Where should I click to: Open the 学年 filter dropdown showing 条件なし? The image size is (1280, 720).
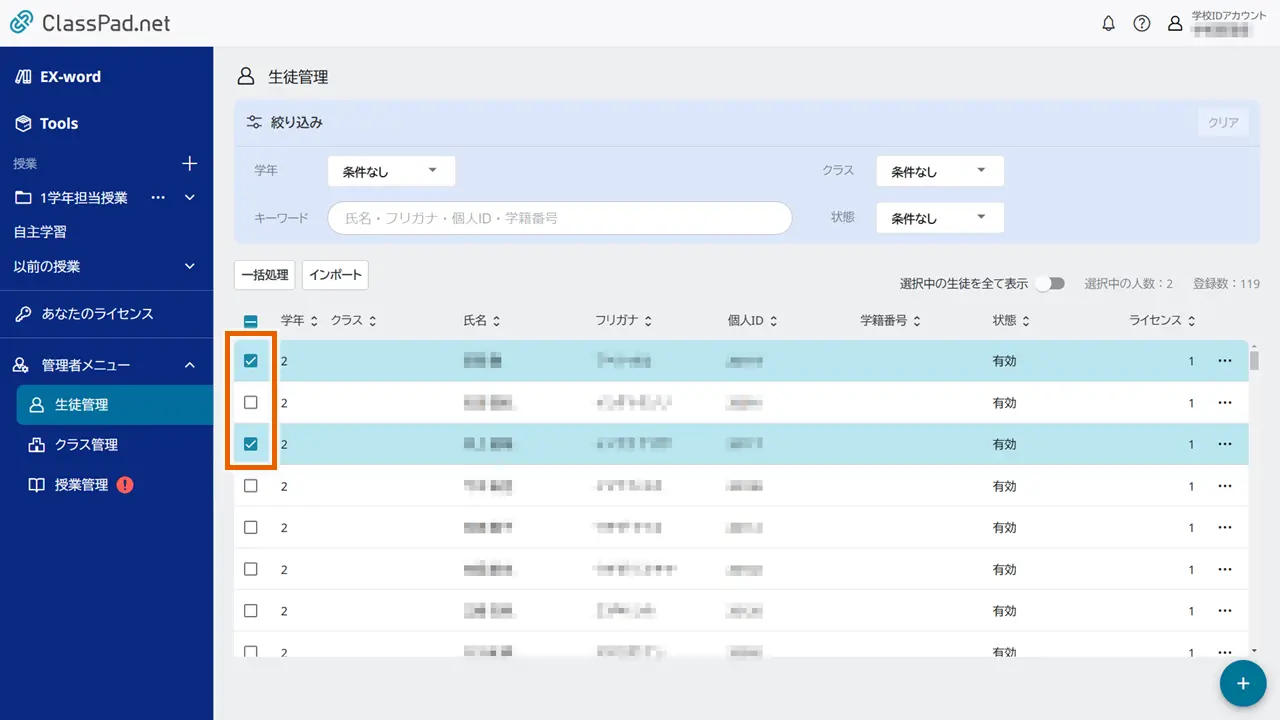(390, 170)
